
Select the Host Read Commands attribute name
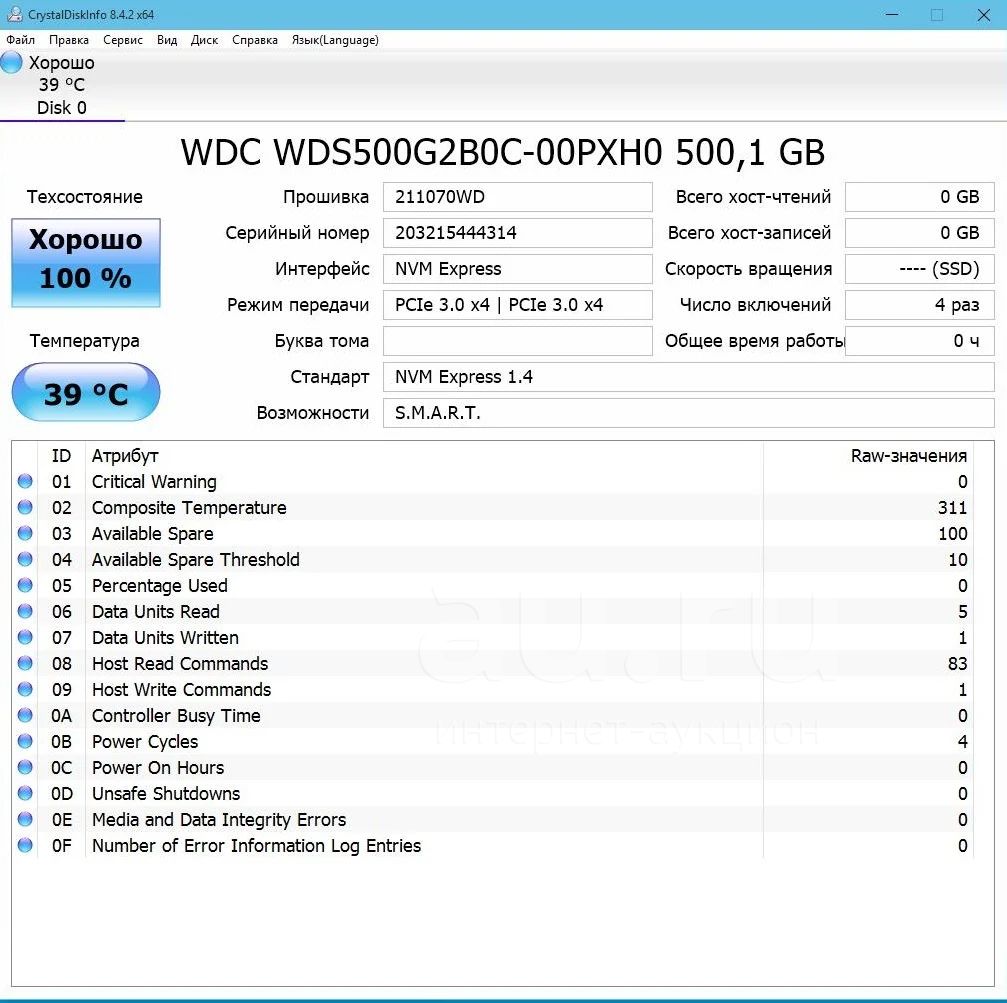[180, 664]
